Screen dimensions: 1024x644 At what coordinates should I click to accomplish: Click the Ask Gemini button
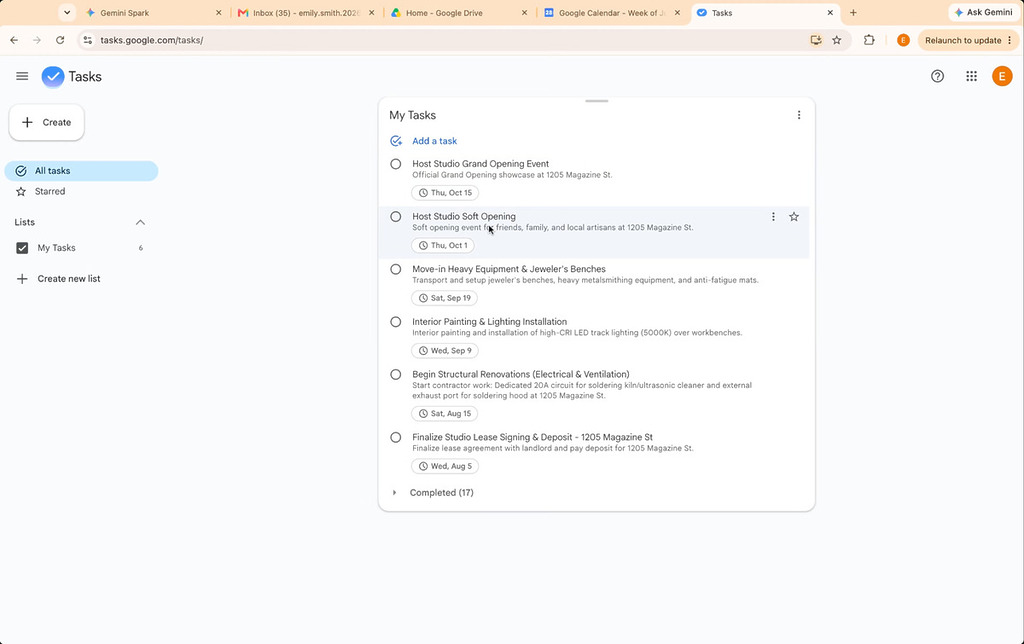[x=984, y=12]
